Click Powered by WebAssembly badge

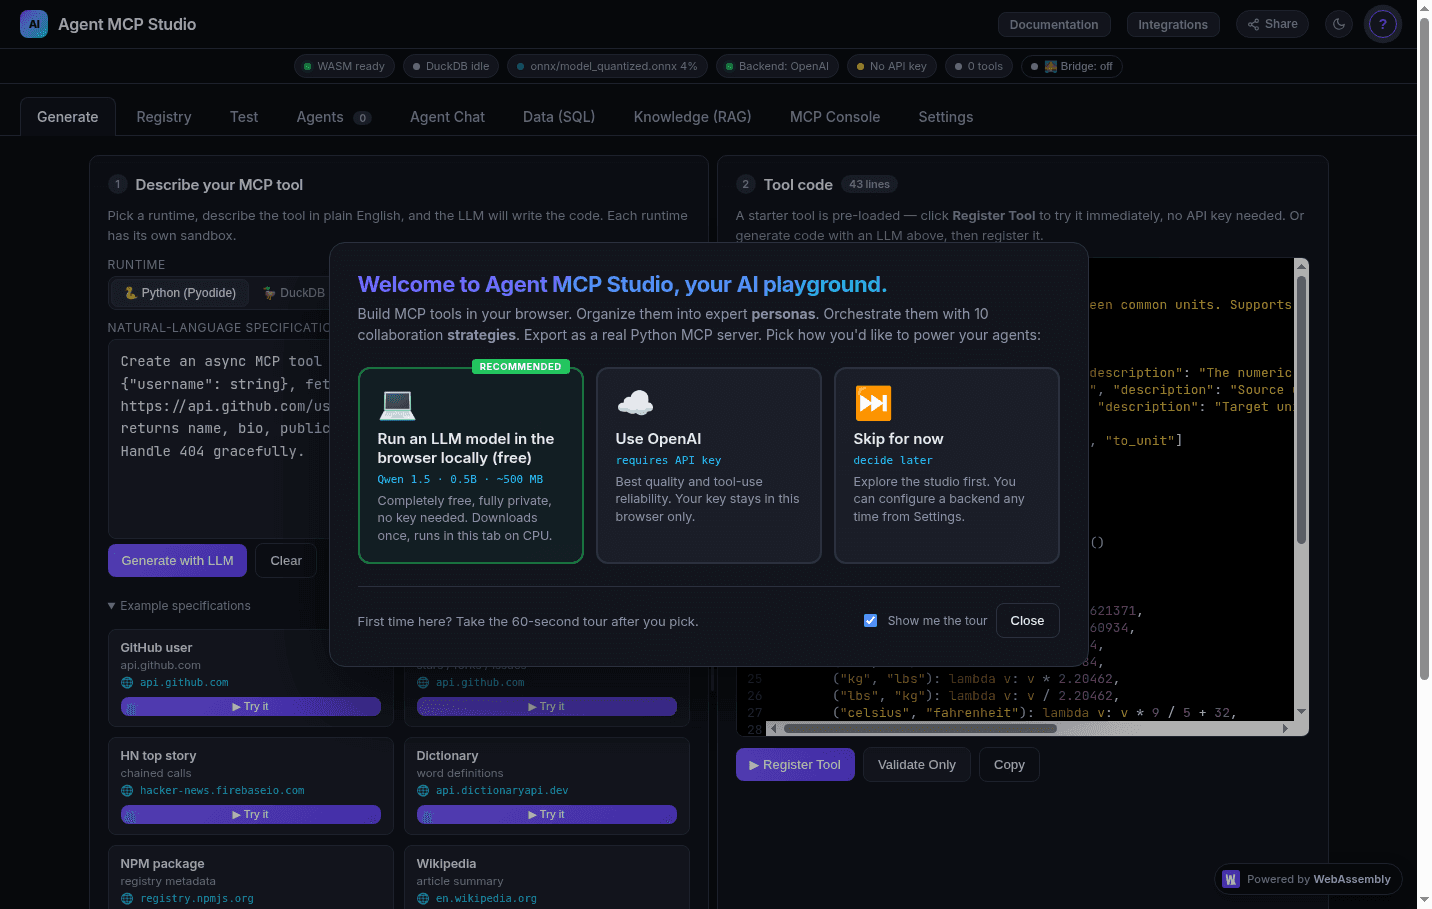coord(1308,879)
